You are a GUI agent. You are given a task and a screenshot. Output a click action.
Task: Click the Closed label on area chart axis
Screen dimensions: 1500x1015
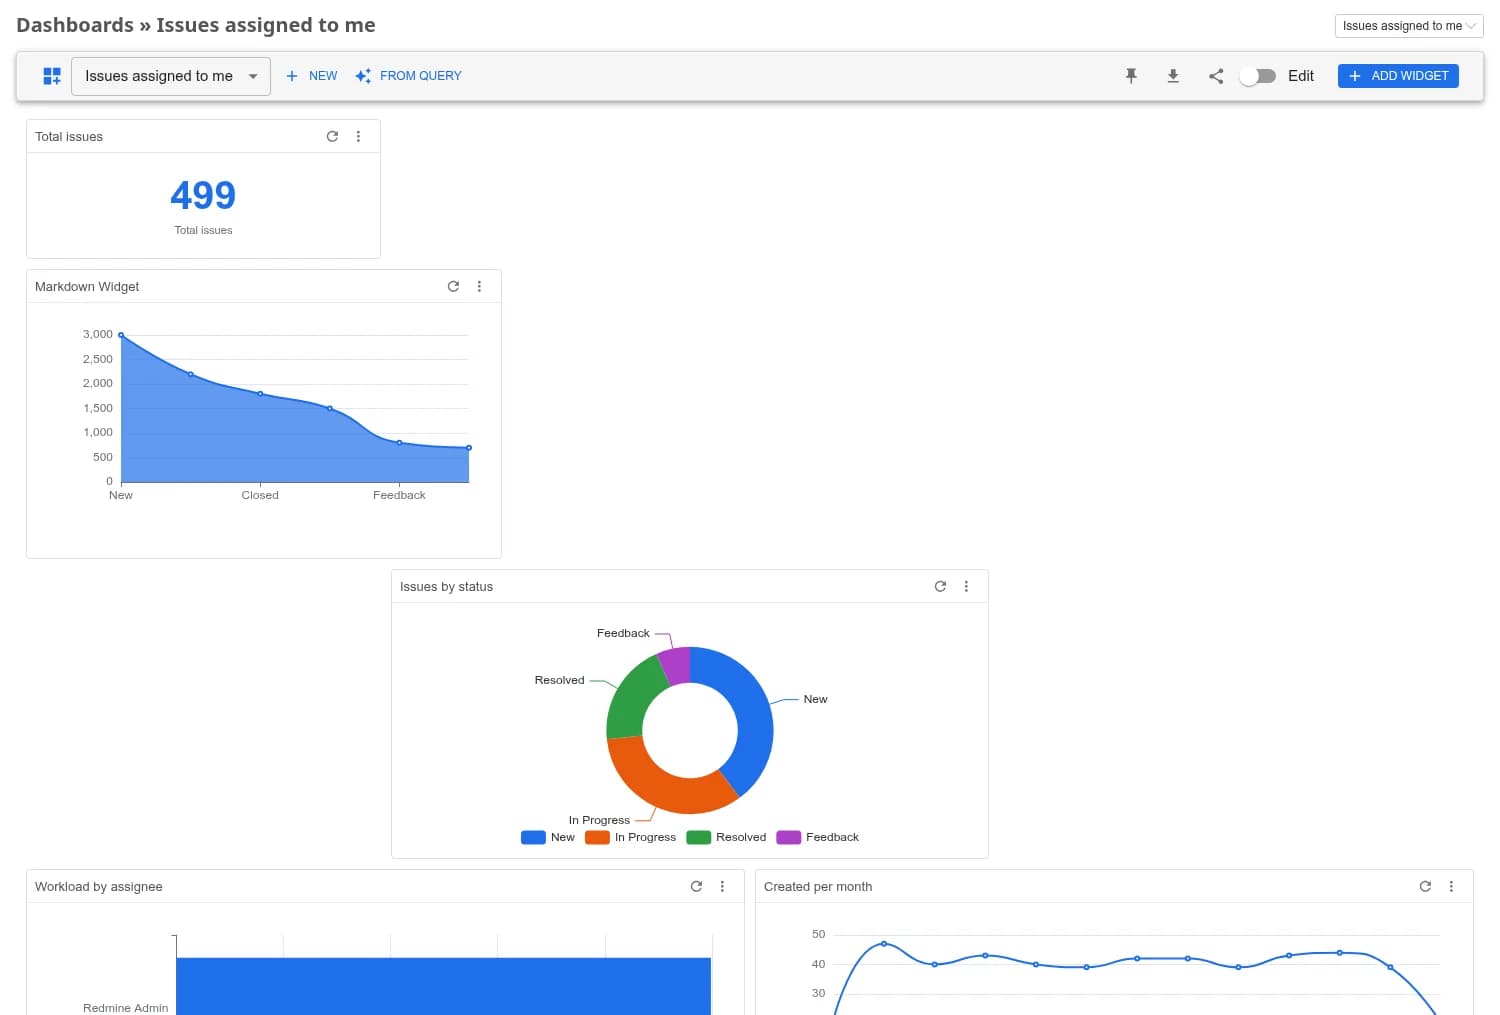click(x=260, y=495)
